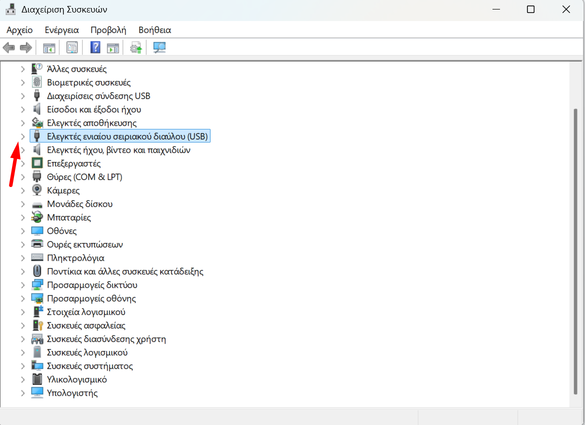Click the Forward arrow toolbar icon
The image size is (585, 425).
[26, 47]
